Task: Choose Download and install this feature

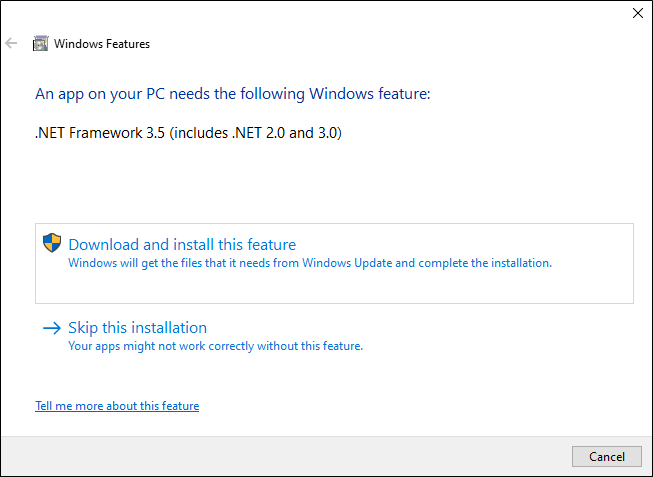Action: [334, 263]
